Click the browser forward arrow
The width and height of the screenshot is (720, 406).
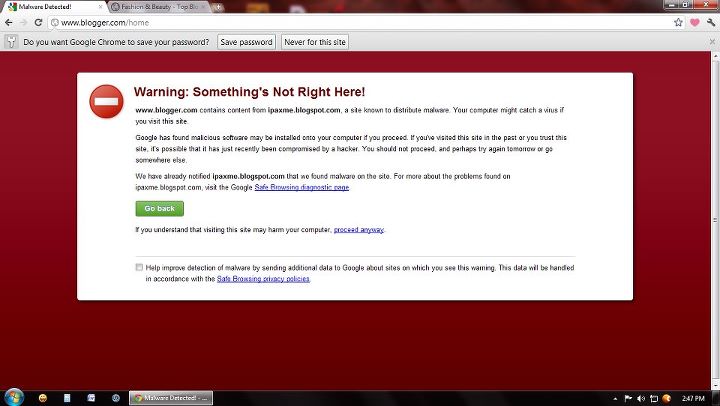coord(23,23)
